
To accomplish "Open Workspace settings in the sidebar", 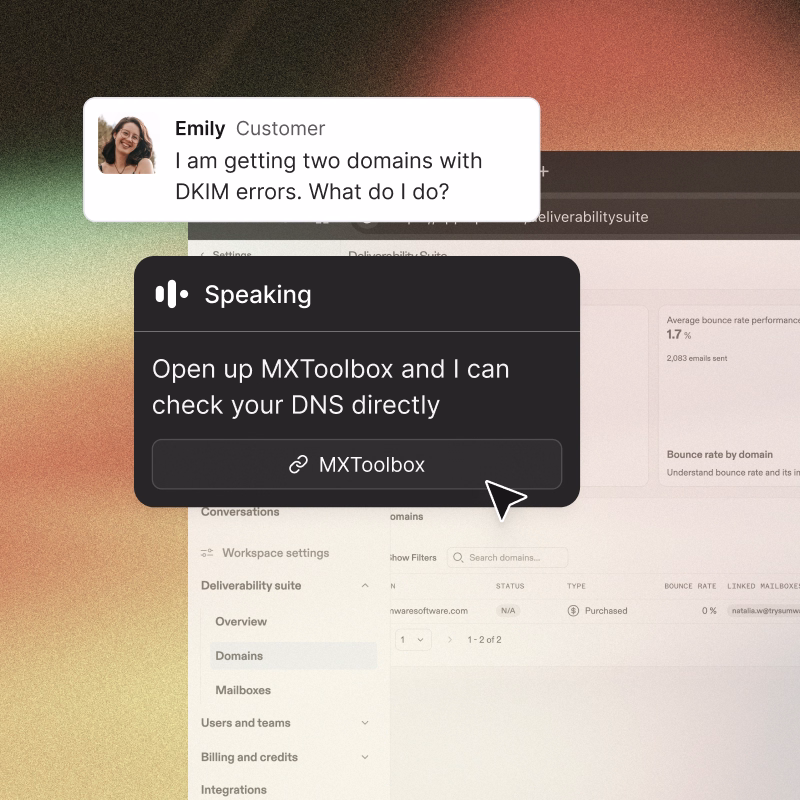I will (276, 553).
